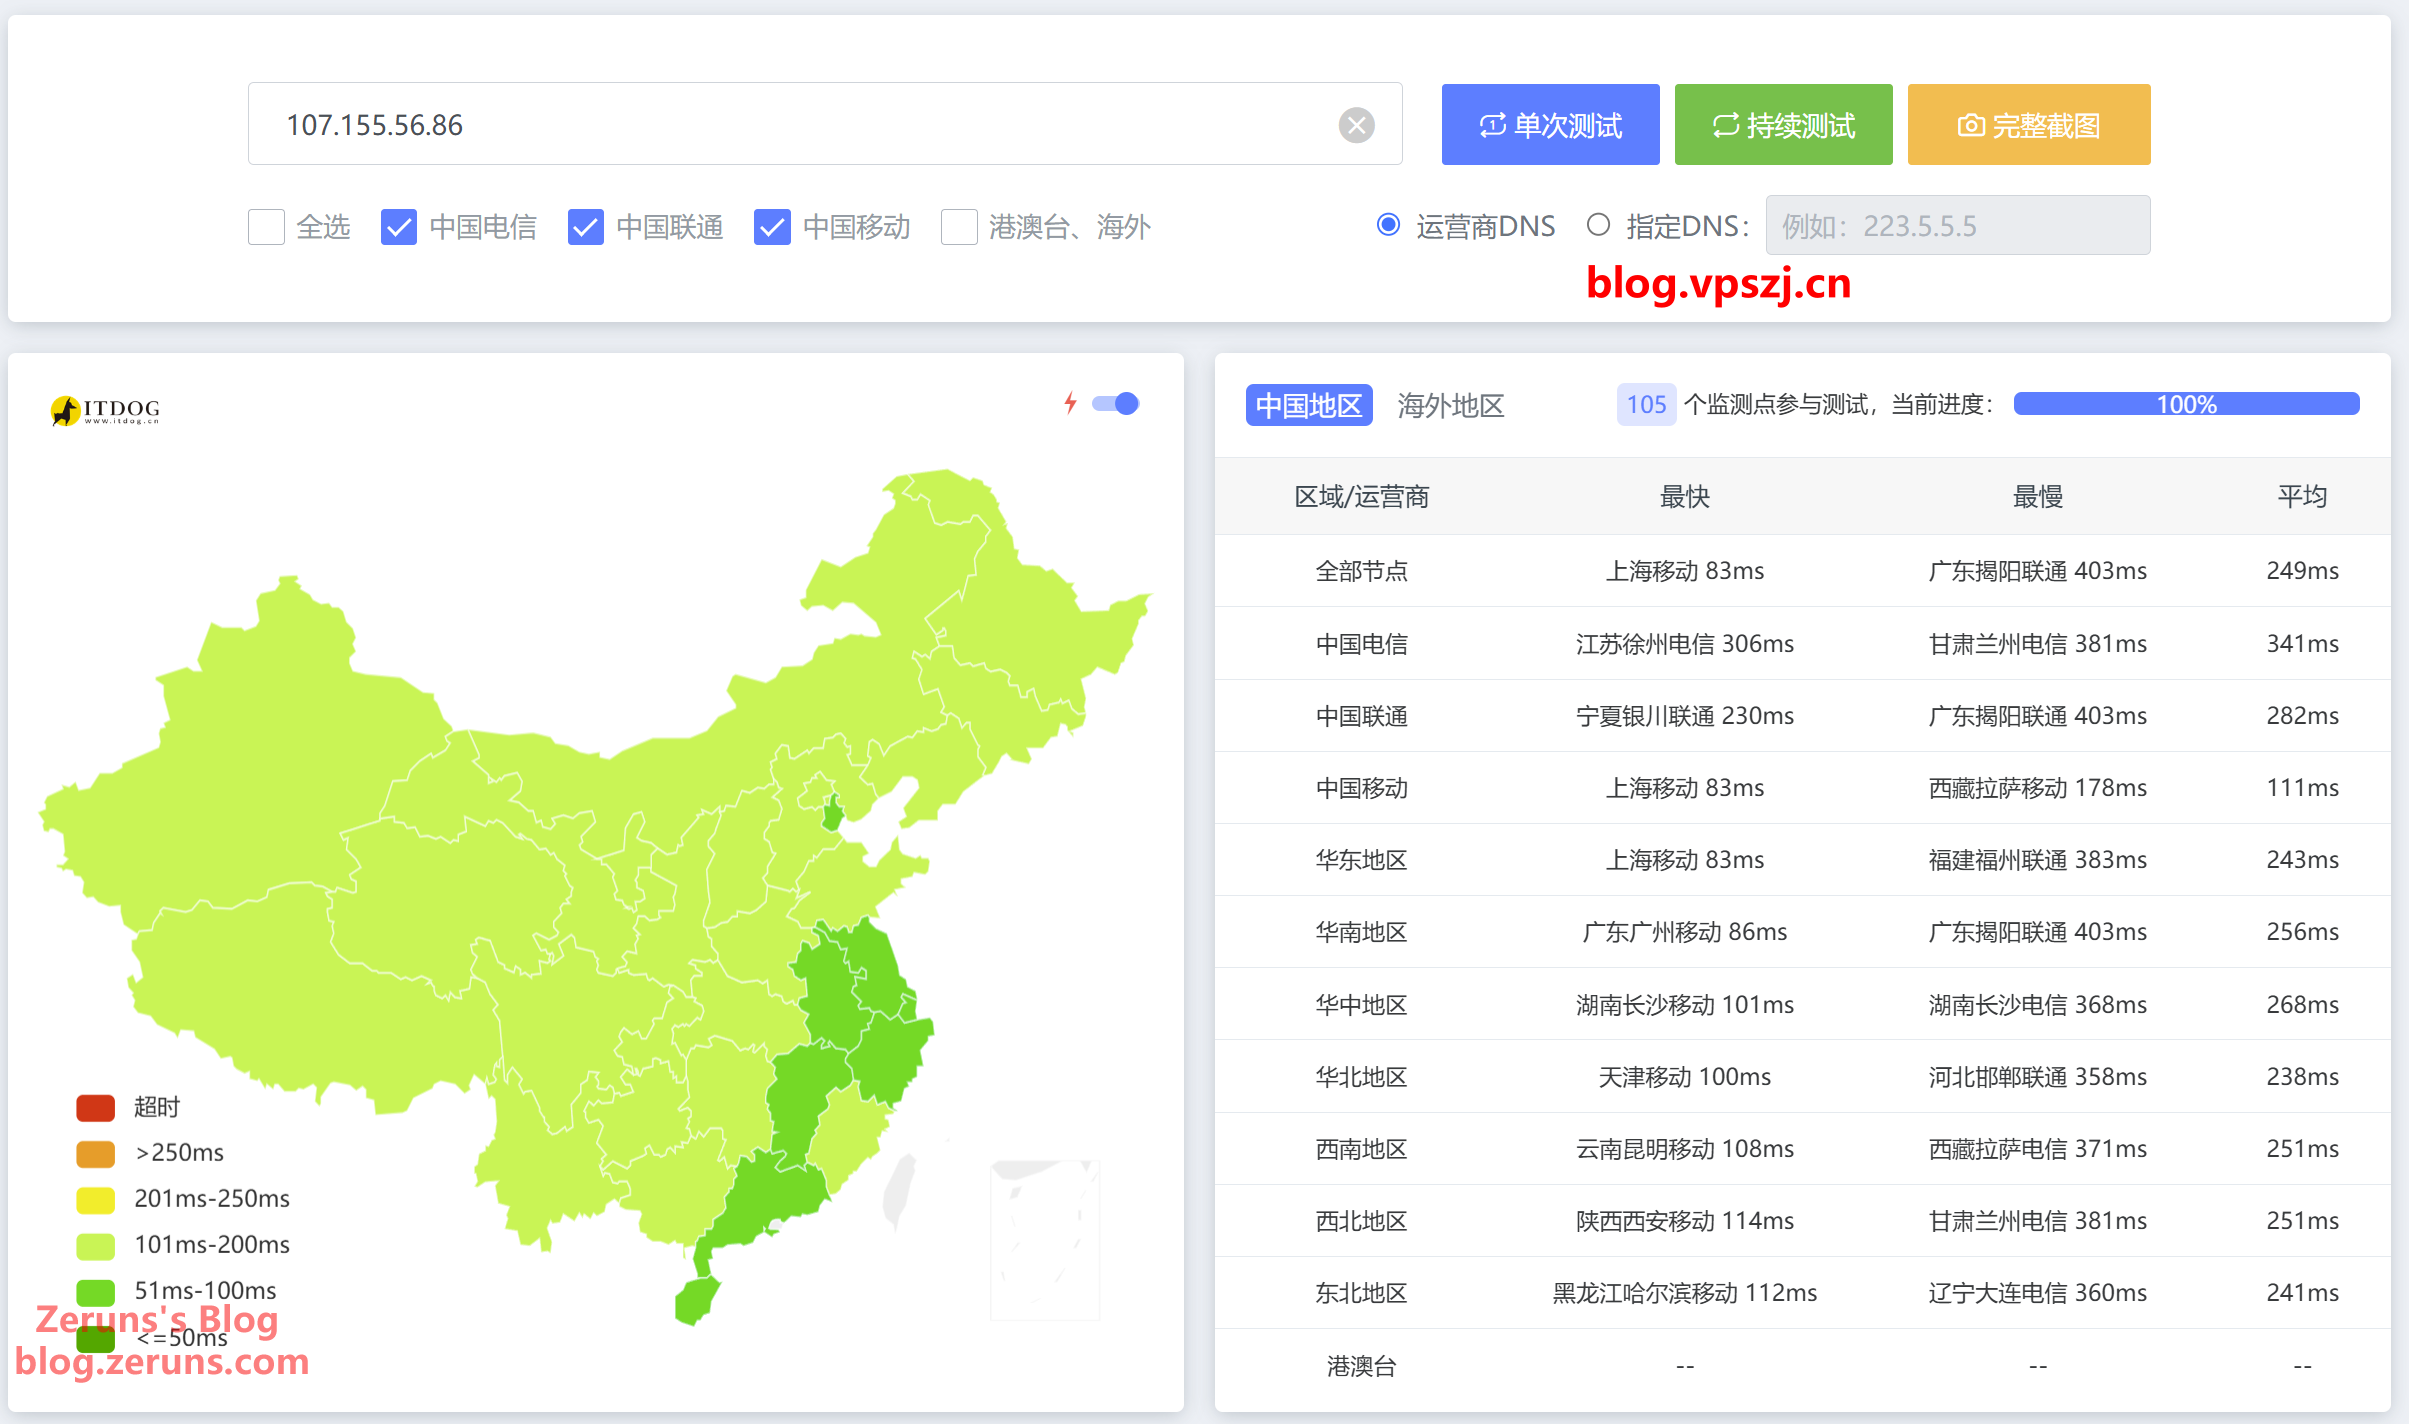Click the 249ms overall average value

[x=2302, y=571]
